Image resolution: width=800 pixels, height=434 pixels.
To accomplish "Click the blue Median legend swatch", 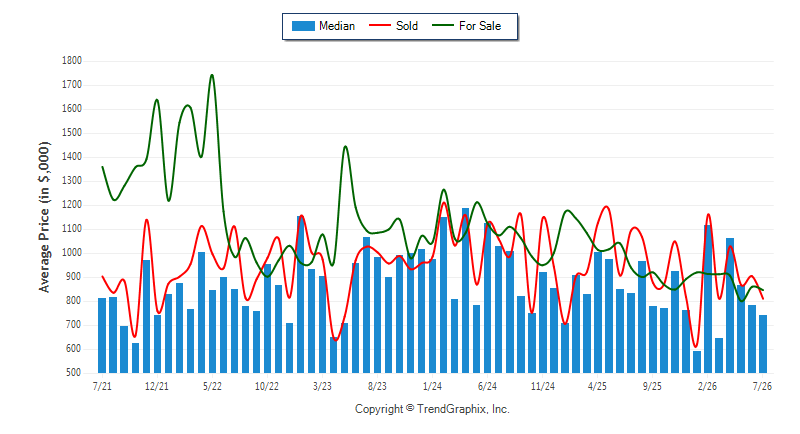I will coord(303,26).
